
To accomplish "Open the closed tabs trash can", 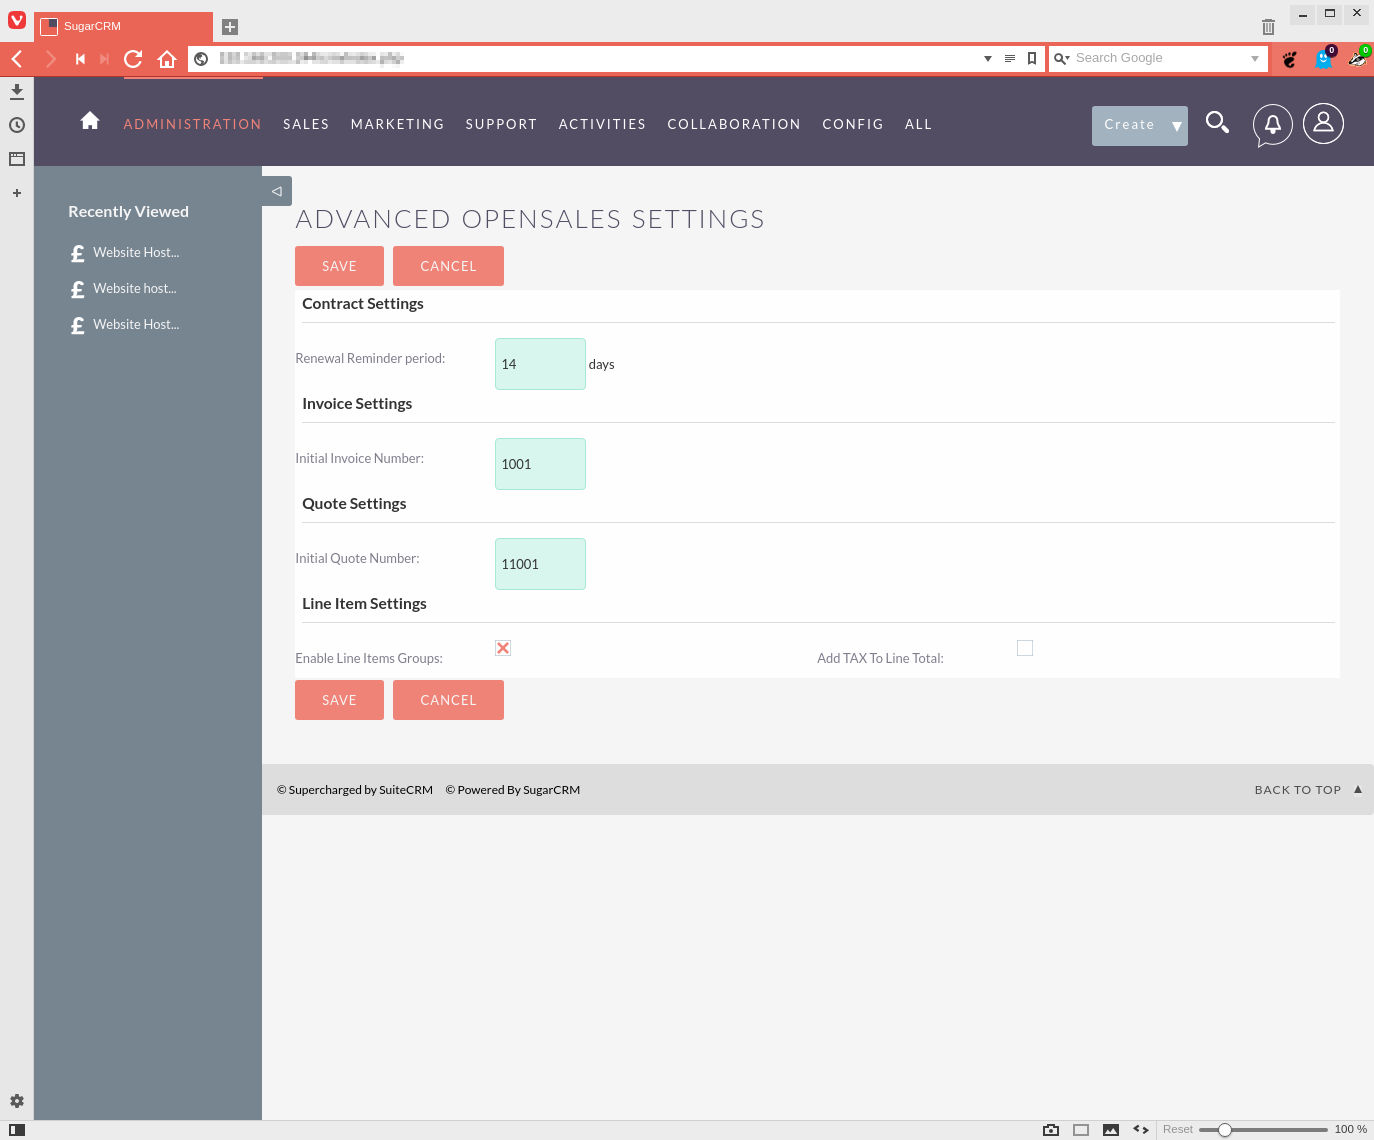I will tap(1268, 27).
